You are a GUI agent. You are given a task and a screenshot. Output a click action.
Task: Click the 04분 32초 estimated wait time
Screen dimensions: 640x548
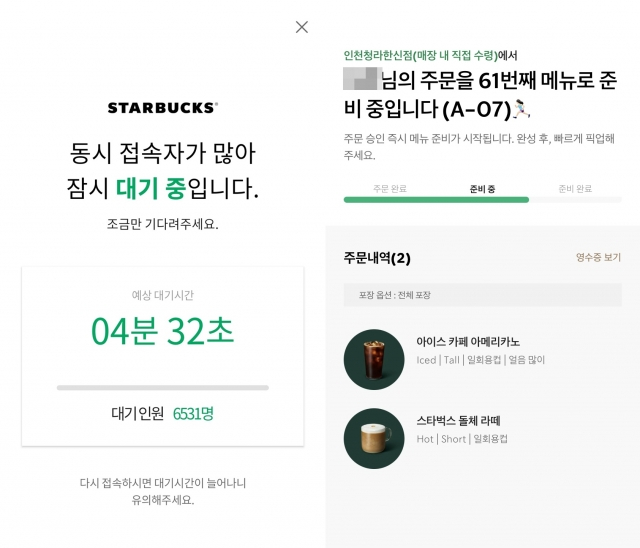[162, 331]
